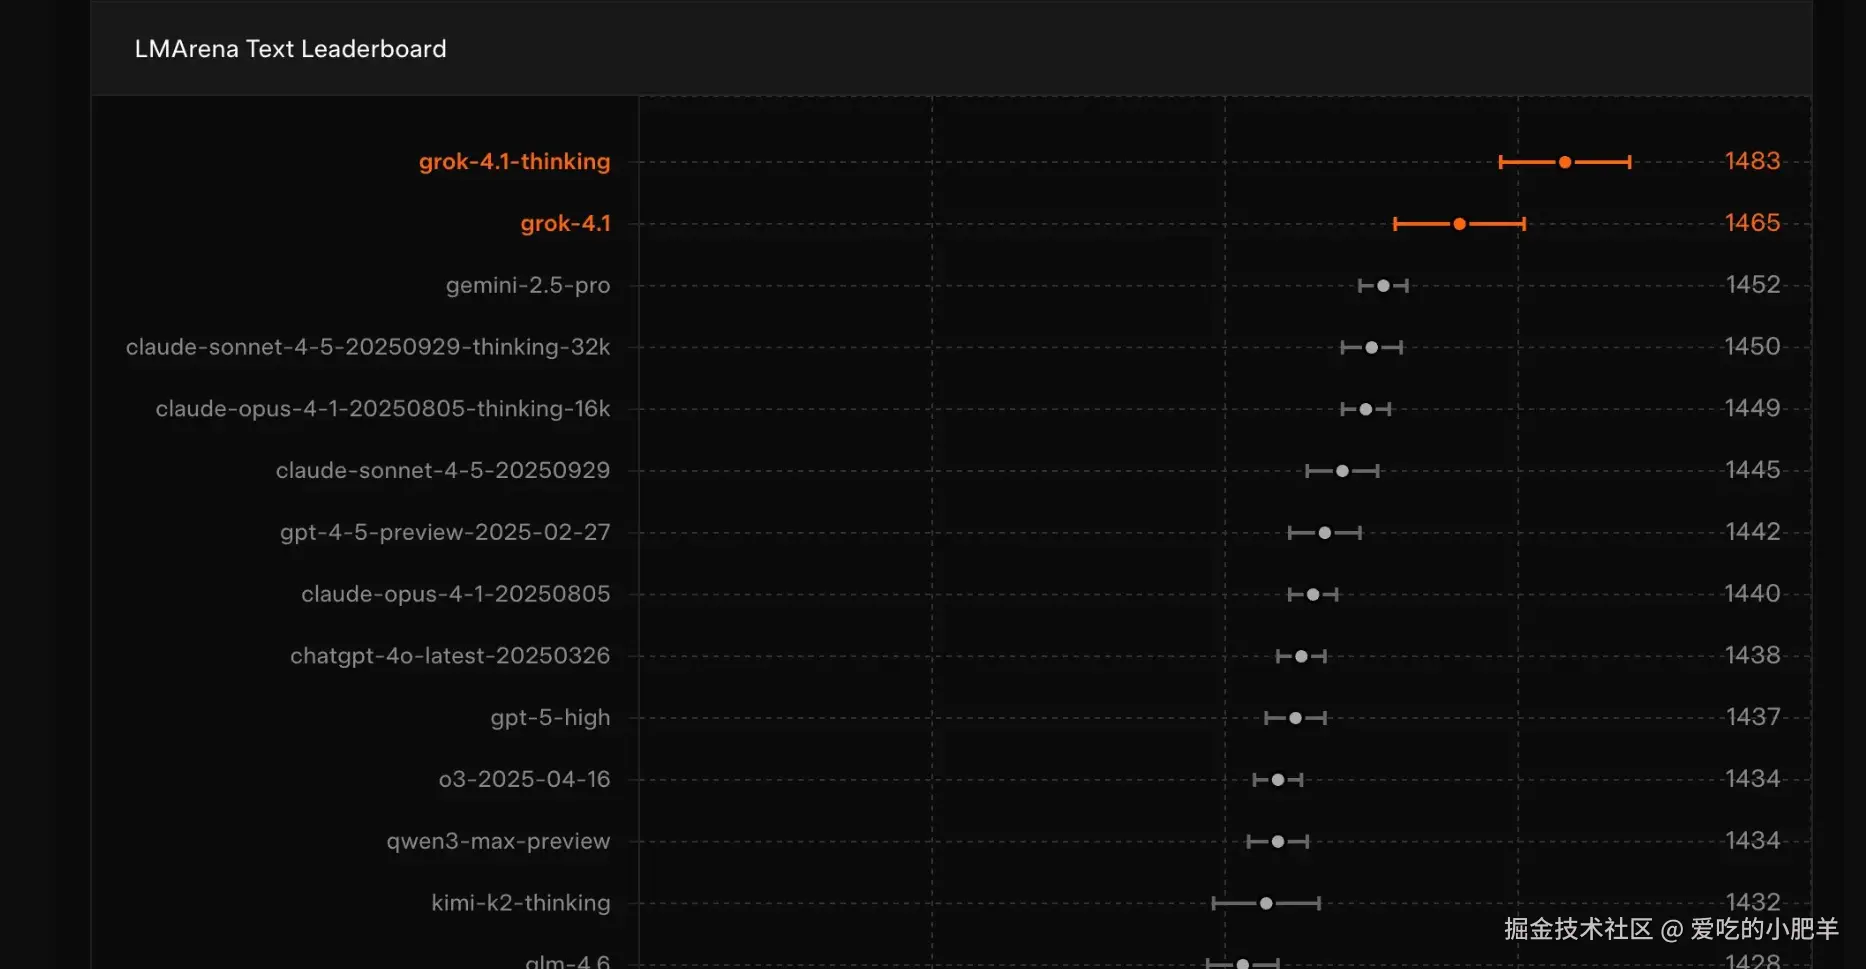Click the score value 1449

[x=1753, y=408]
